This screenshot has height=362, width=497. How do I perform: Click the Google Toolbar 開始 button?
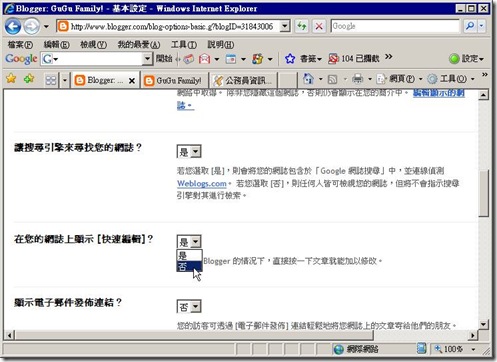click(x=164, y=59)
